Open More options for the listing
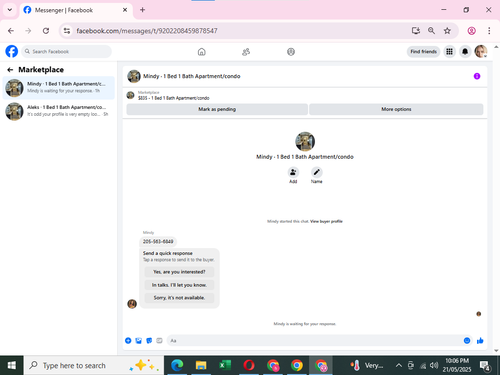The image size is (500, 375). click(396, 109)
